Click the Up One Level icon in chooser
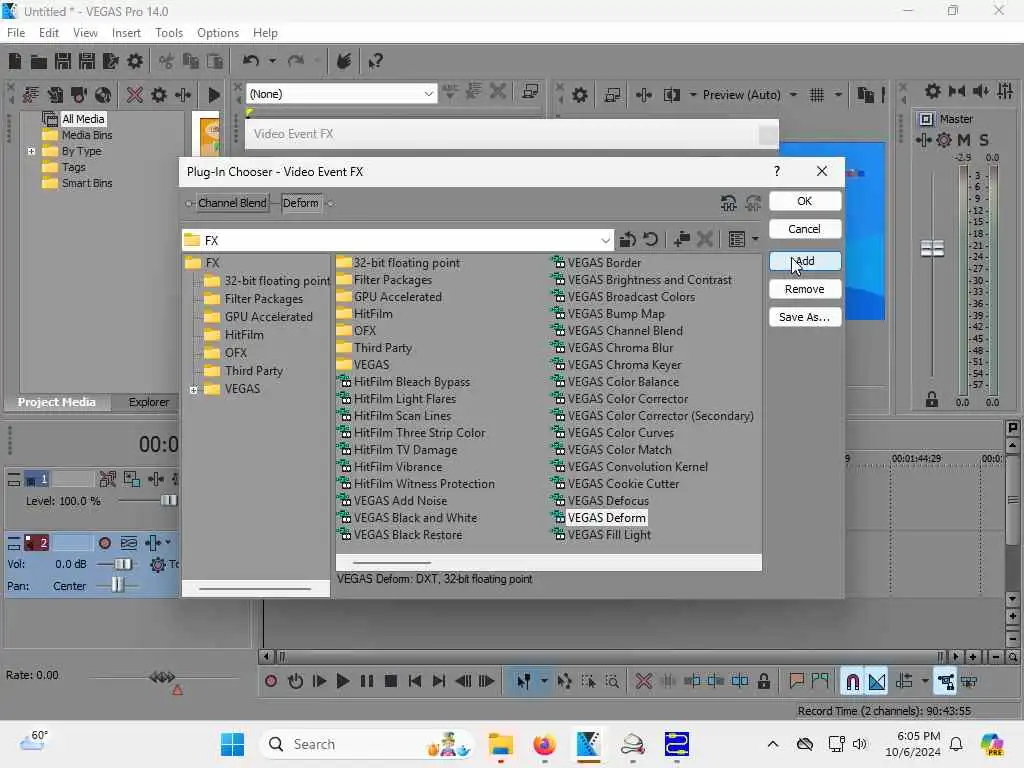This screenshot has width=1024, height=768. pyautogui.click(x=627, y=240)
